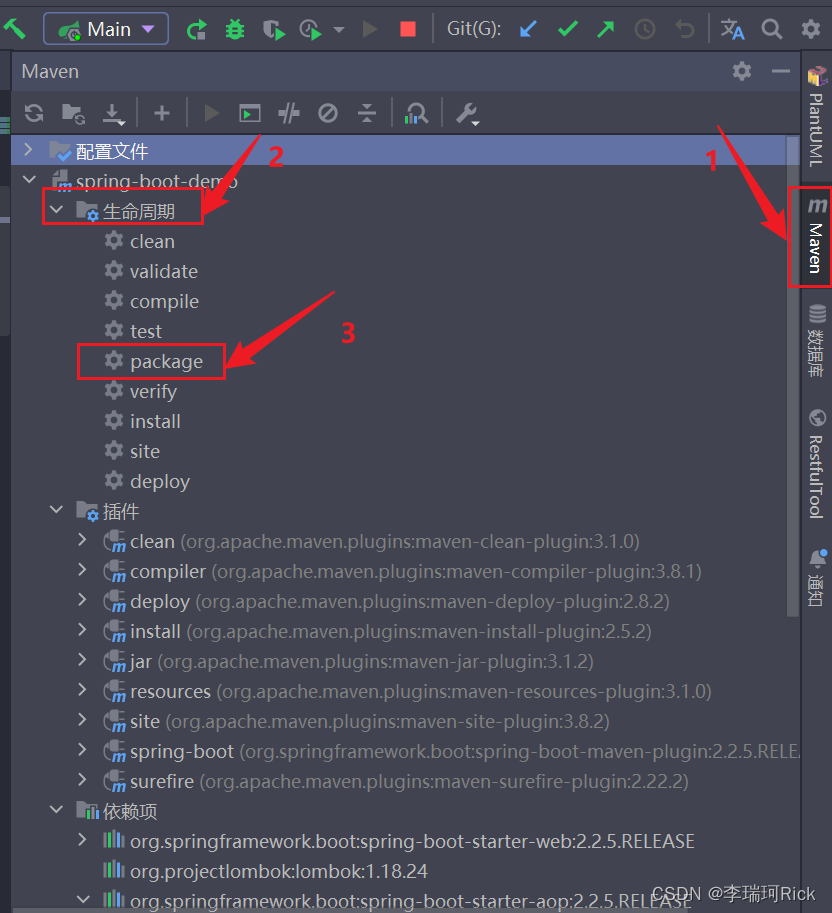Open the 通知 notifications side tab

tap(817, 578)
